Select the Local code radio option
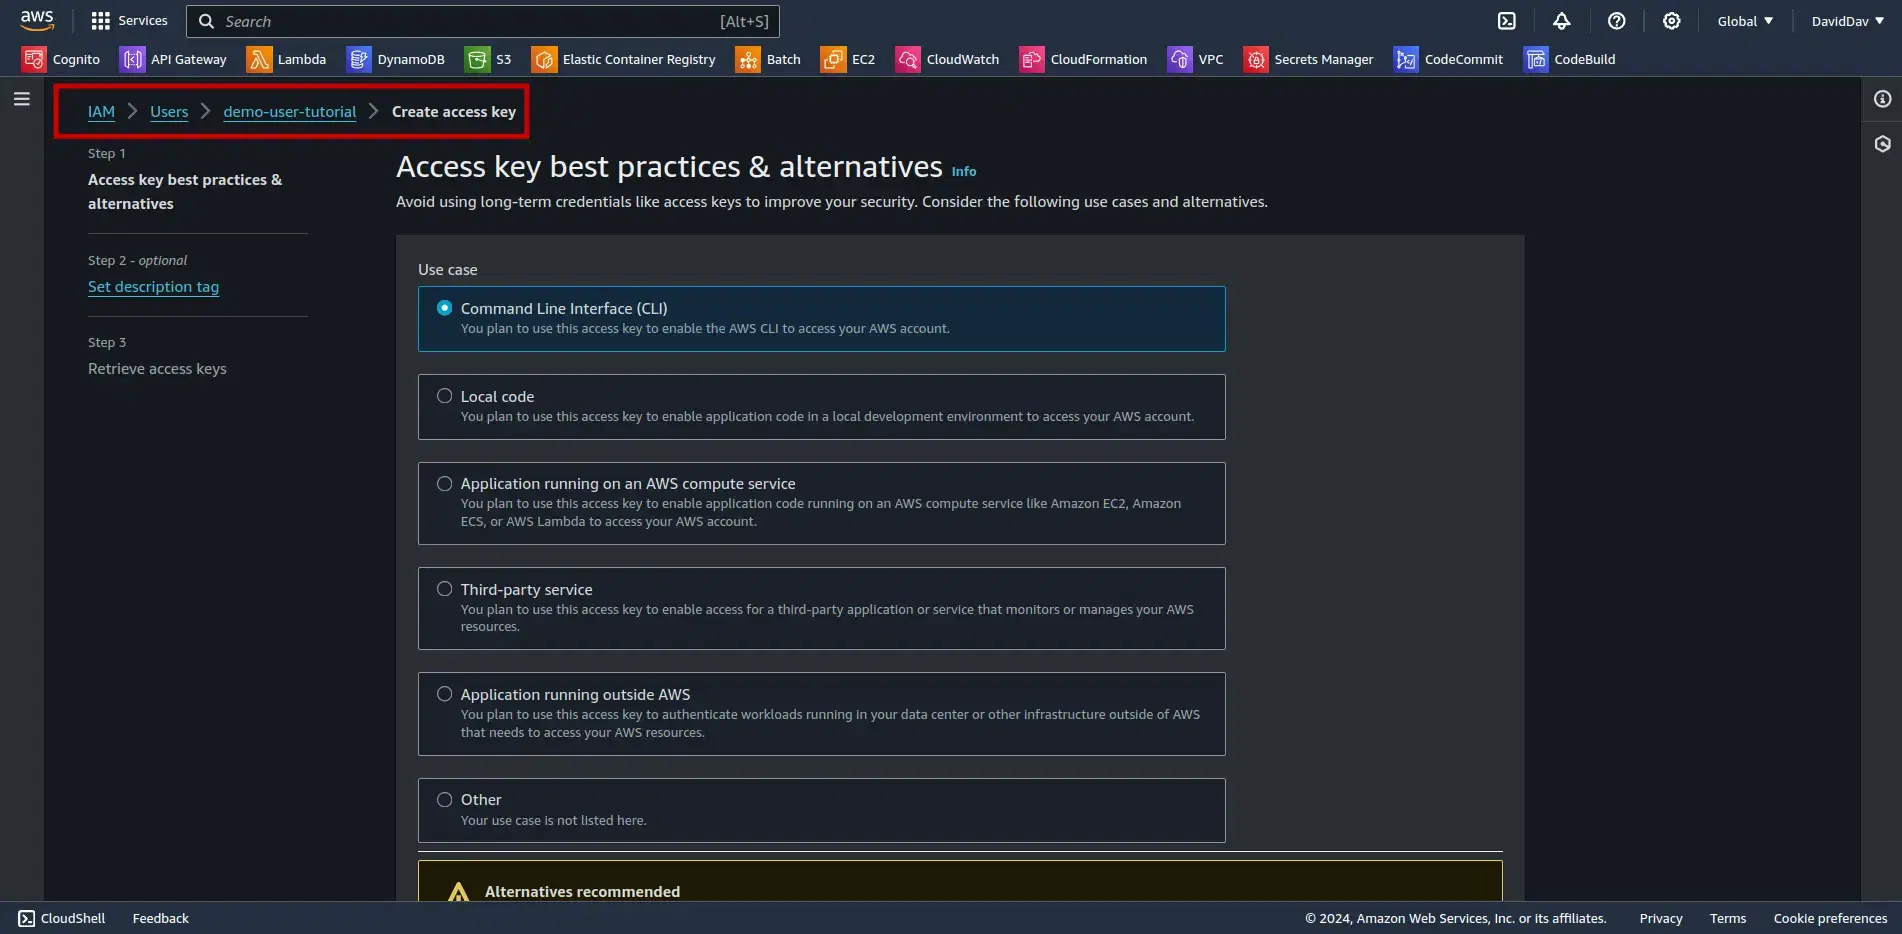This screenshot has width=1902, height=934. (x=445, y=396)
